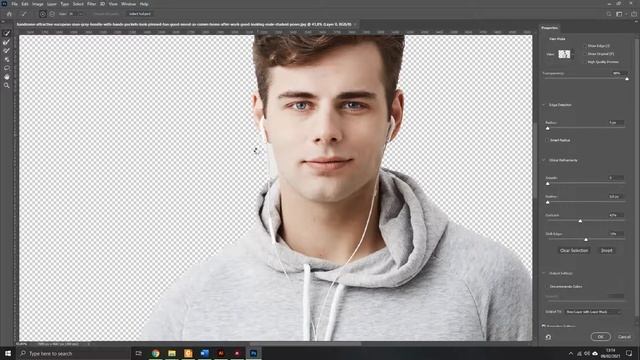This screenshot has width=640, height=360.
Task: Switch to the Properties panel tab
Action: 549,28
